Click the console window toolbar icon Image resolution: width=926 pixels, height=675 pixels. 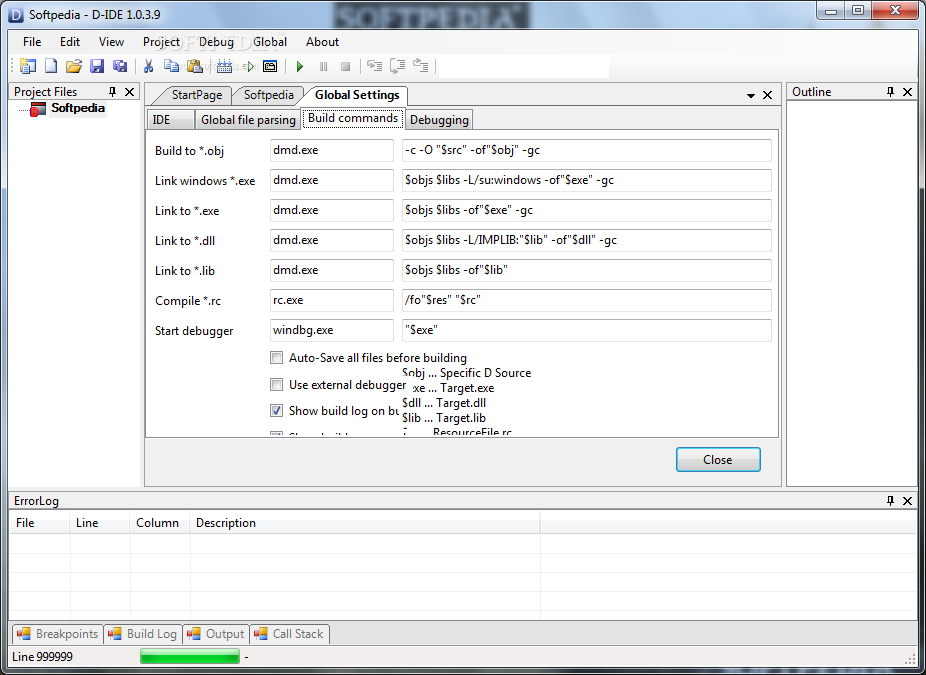coord(270,66)
